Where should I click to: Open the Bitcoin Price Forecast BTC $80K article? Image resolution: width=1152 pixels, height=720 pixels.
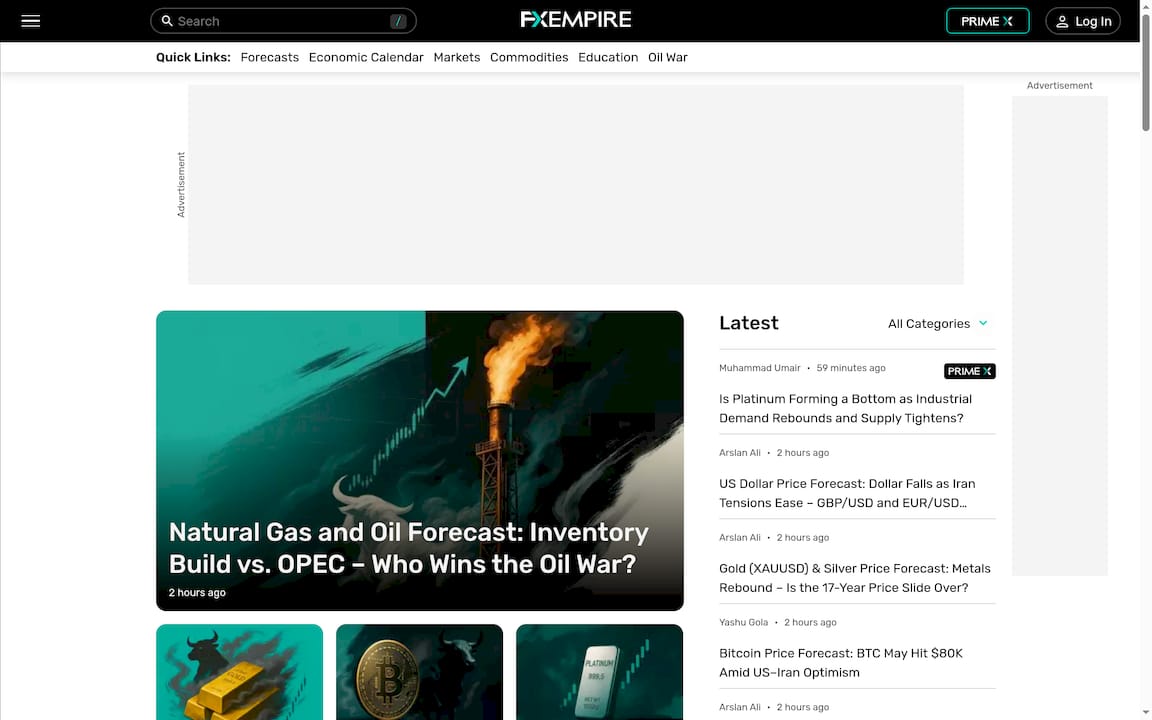tap(841, 662)
